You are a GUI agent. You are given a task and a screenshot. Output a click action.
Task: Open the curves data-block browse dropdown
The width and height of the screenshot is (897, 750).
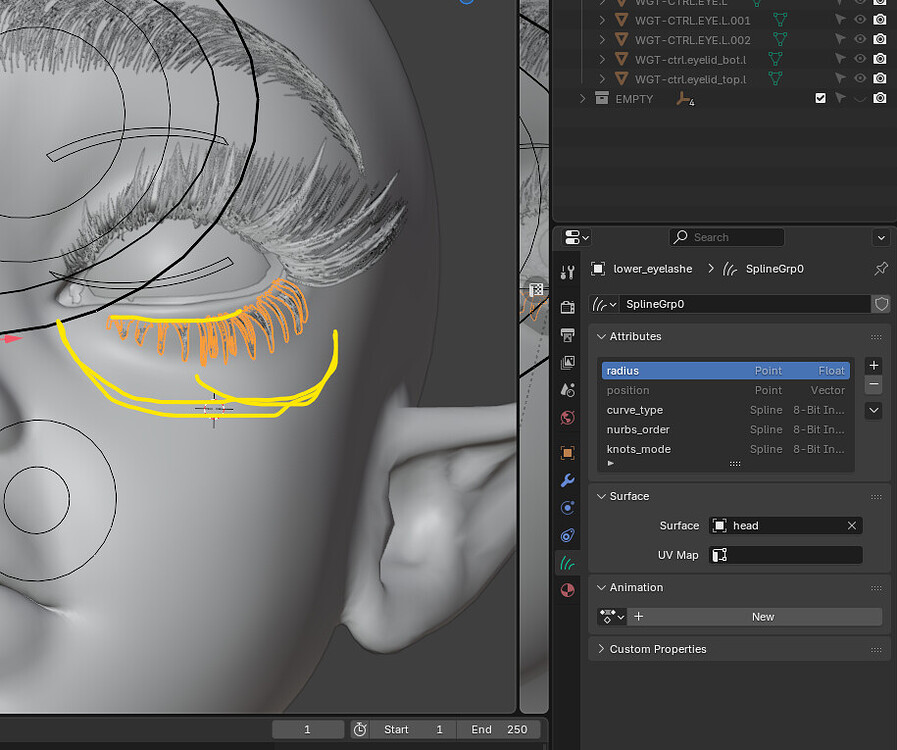[605, 304]
